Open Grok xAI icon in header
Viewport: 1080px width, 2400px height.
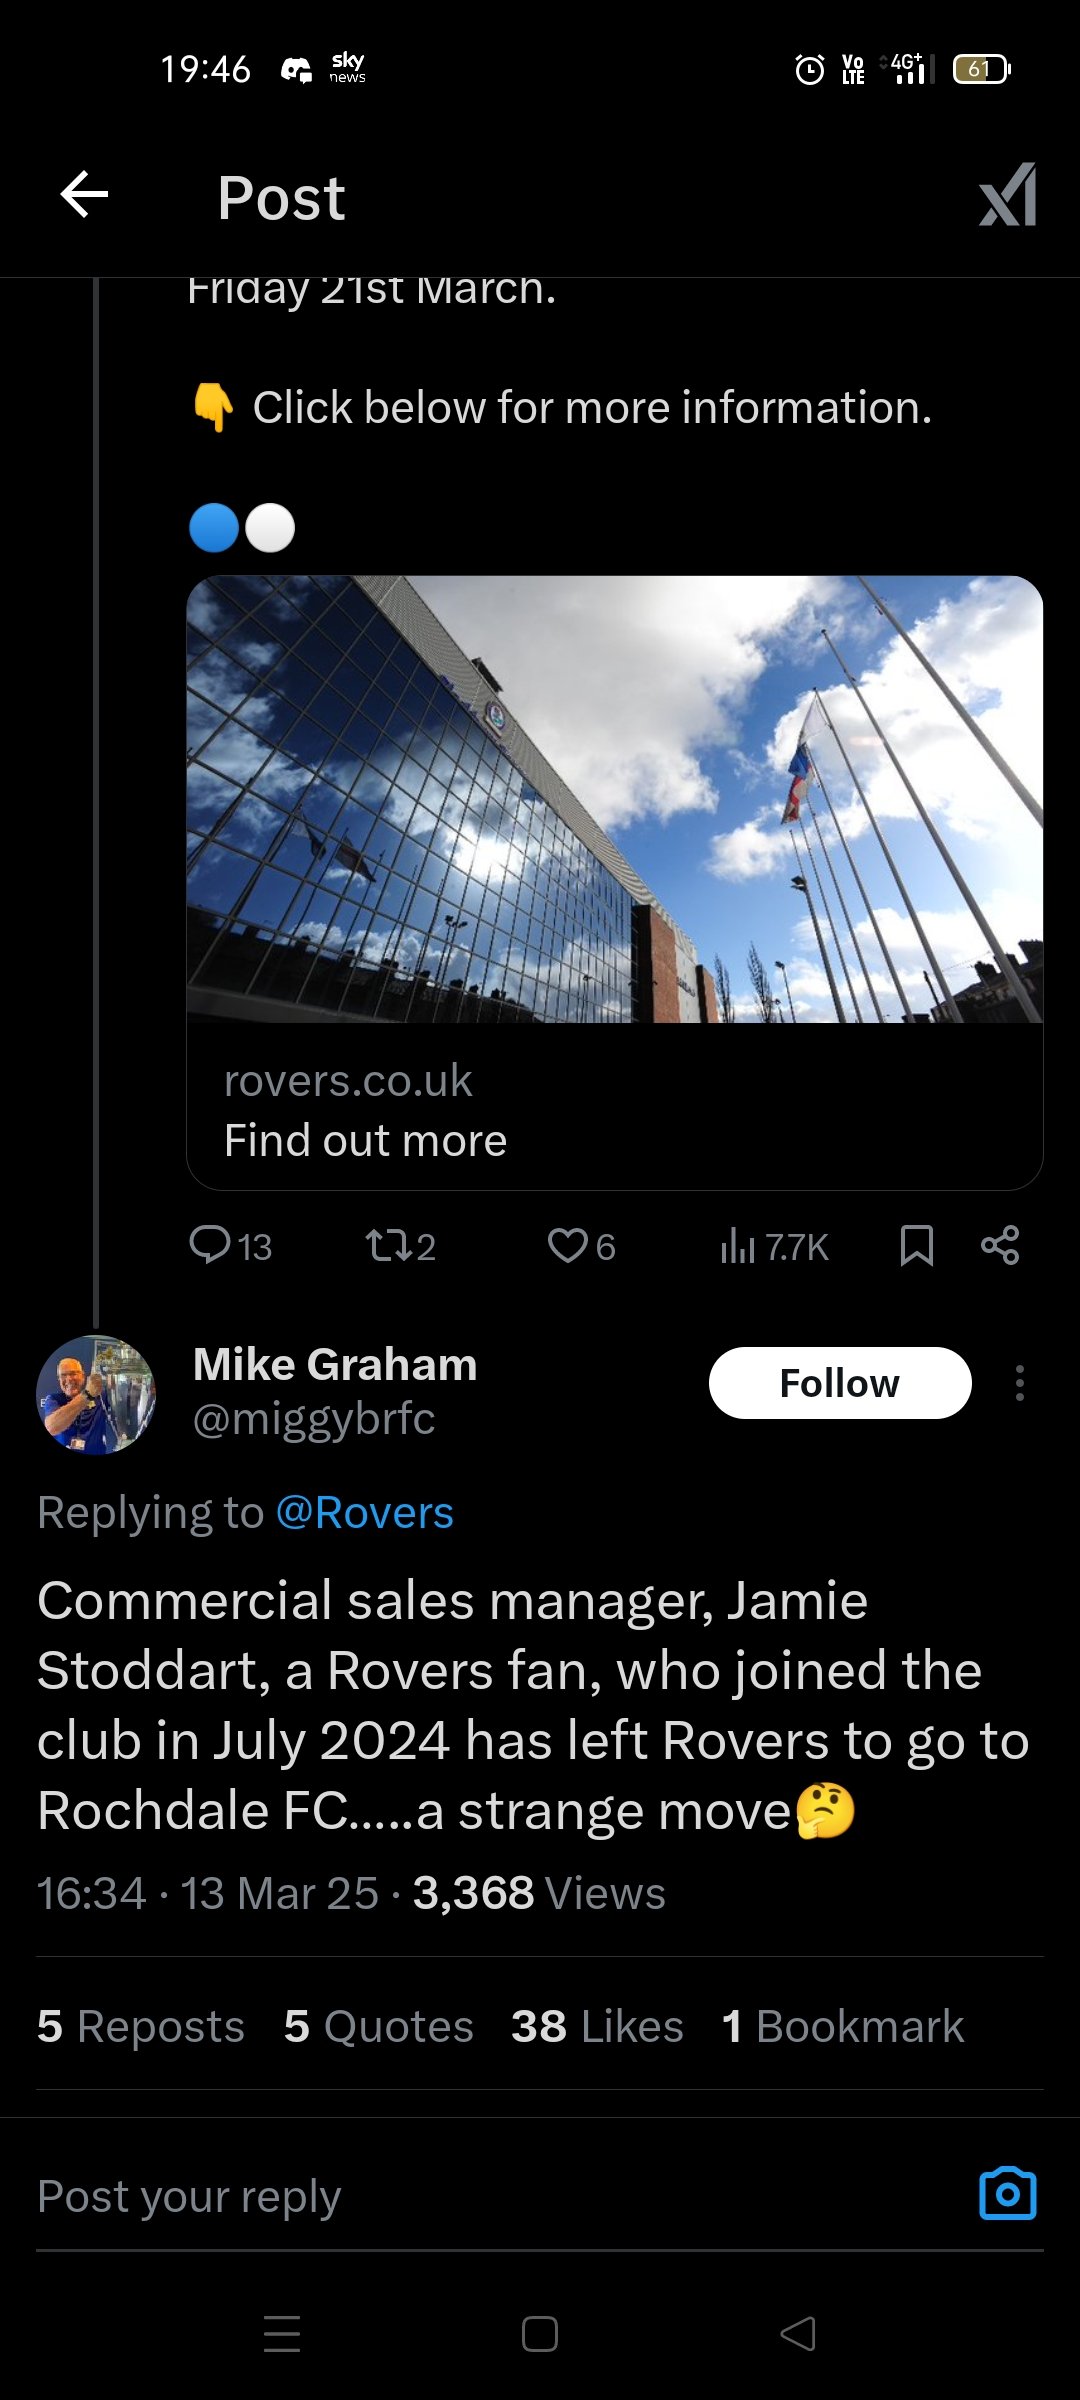pos(1007,195)
